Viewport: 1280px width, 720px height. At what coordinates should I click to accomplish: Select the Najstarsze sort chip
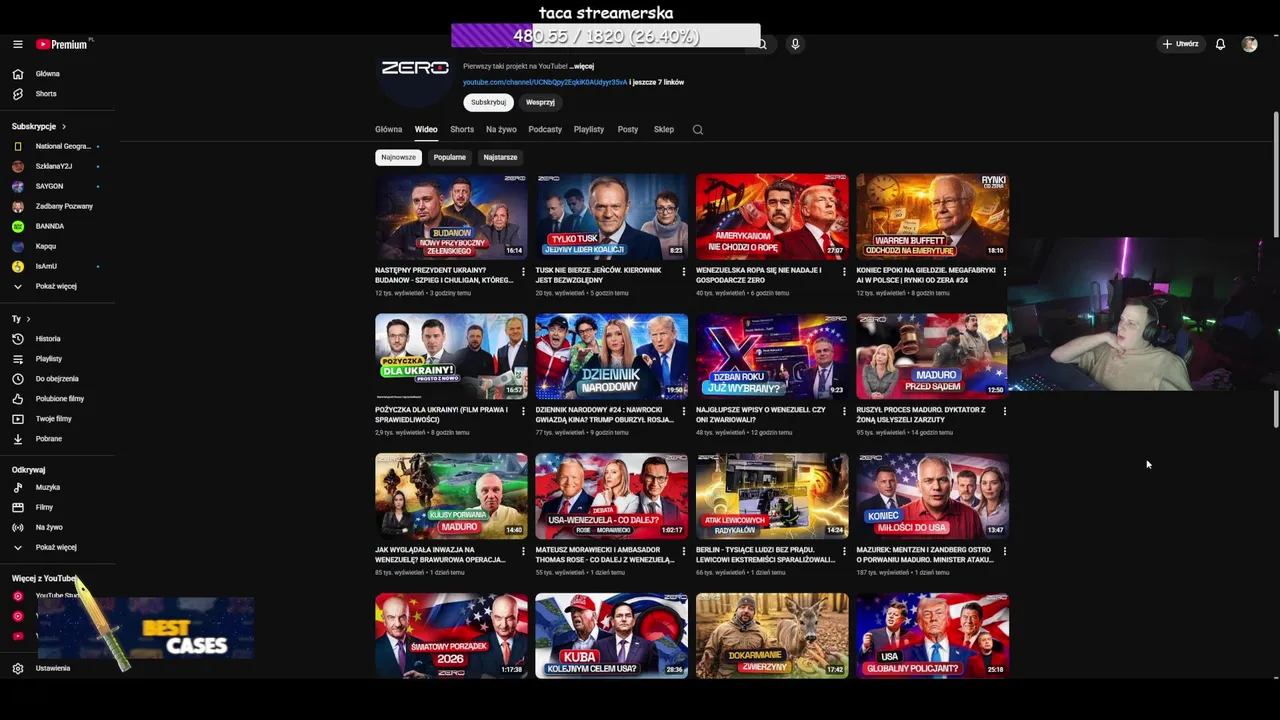coord(500,157)
